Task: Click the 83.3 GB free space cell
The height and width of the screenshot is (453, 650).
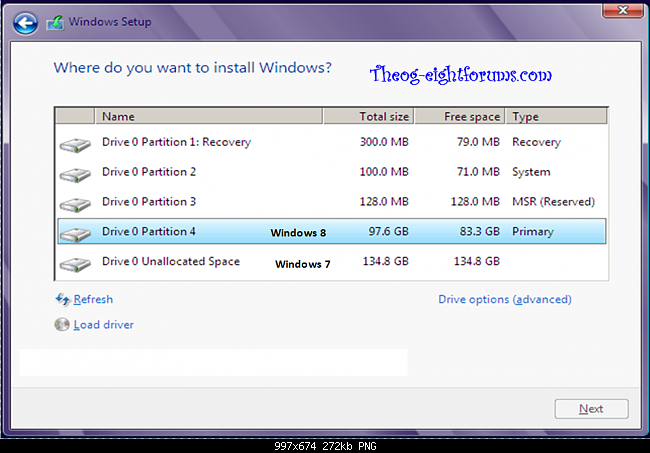Action: pyautogui.click(x=480, y=231)
